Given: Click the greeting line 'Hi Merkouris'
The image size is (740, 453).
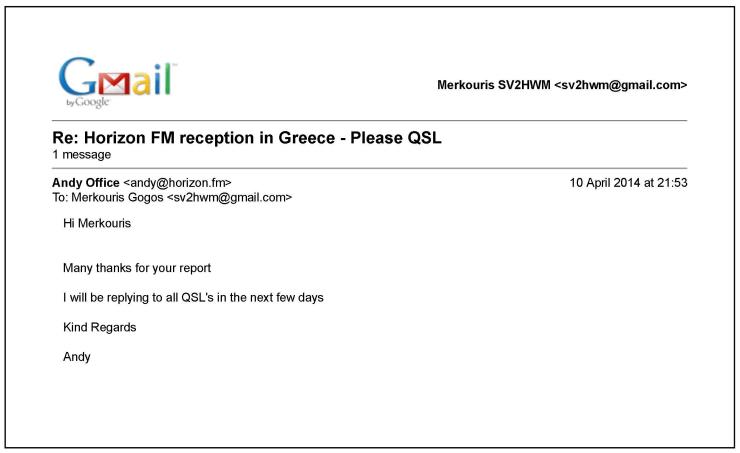Looking at the screenshot, I should click(97, 223).
